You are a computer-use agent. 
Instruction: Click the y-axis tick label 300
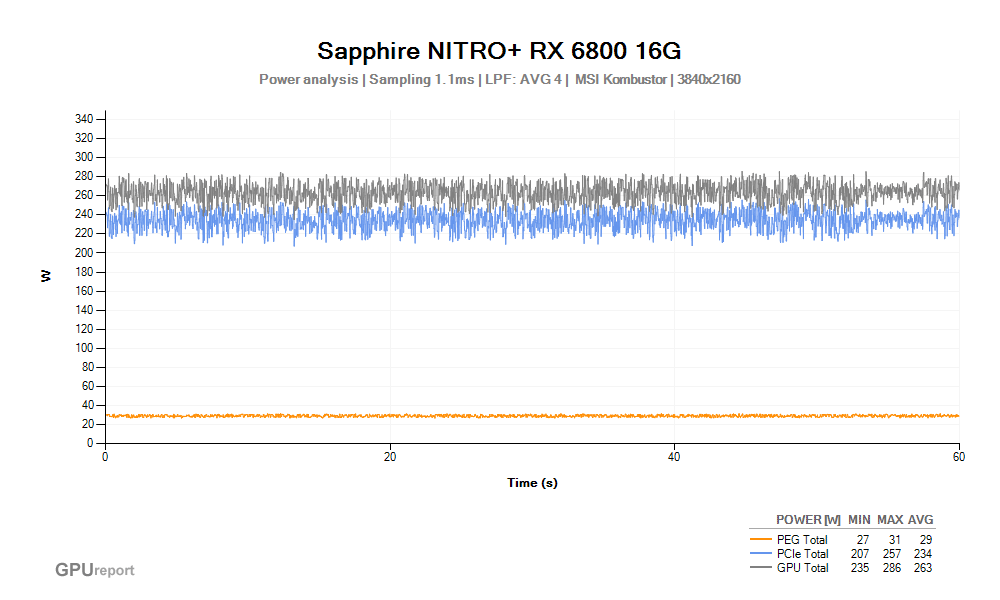84,157
